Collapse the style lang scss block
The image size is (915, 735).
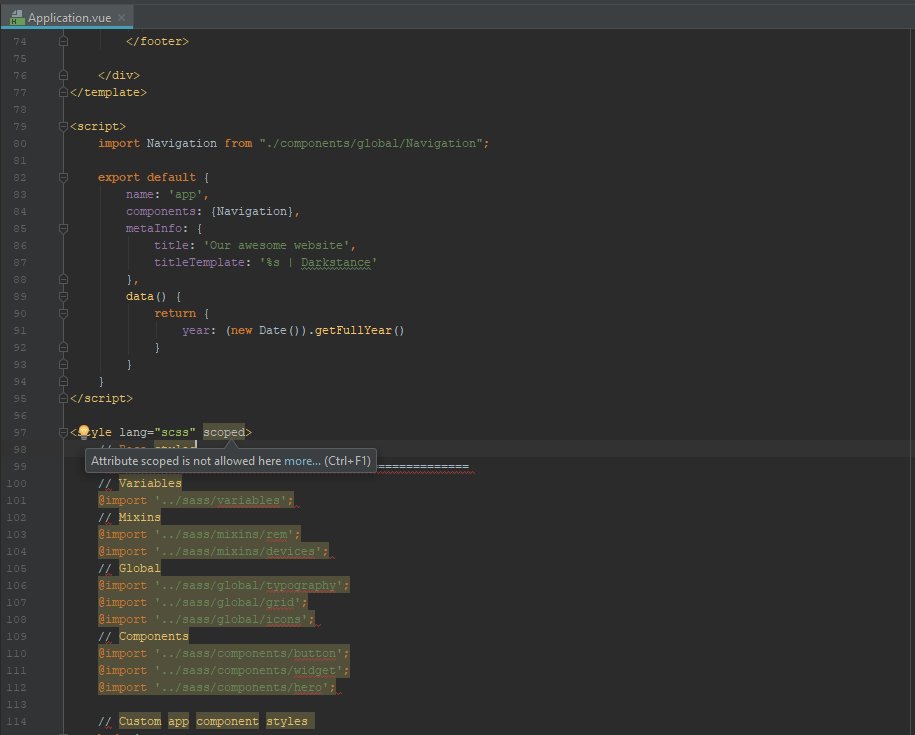click(64, 432)
